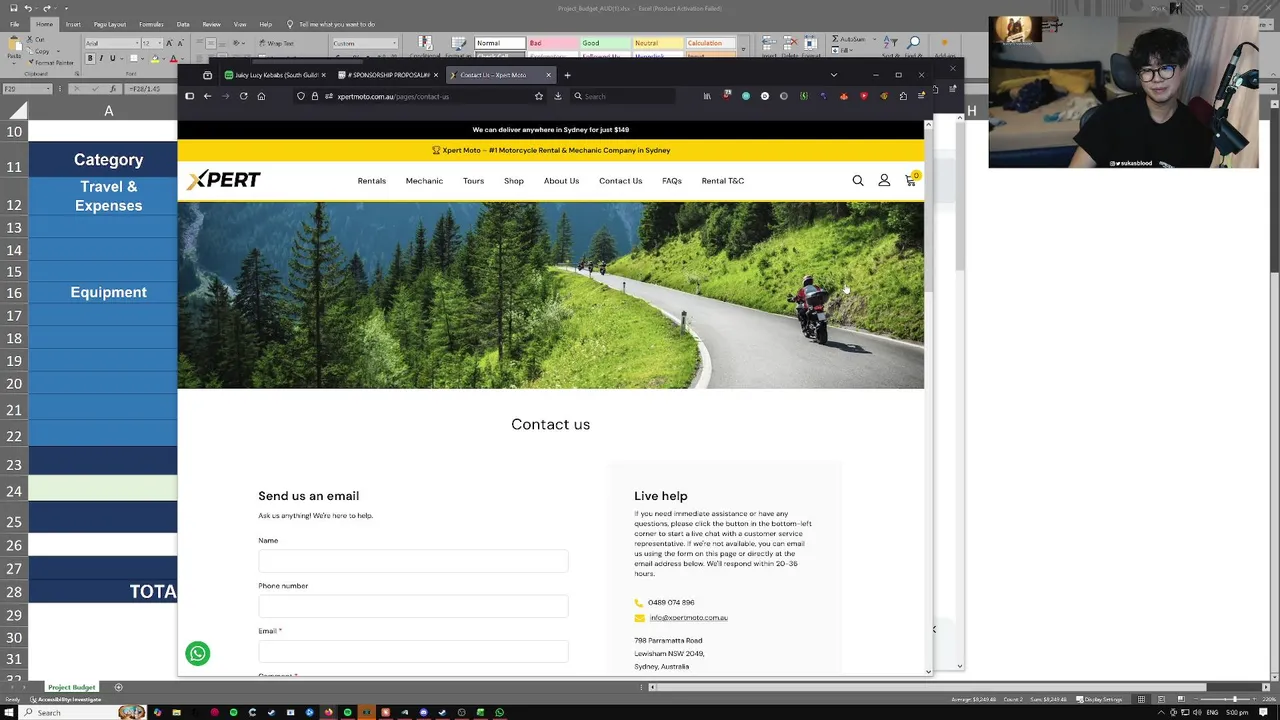Open Mechanic in site navigation
Viewport: 1280px width, 720px height.
point(424,181)
